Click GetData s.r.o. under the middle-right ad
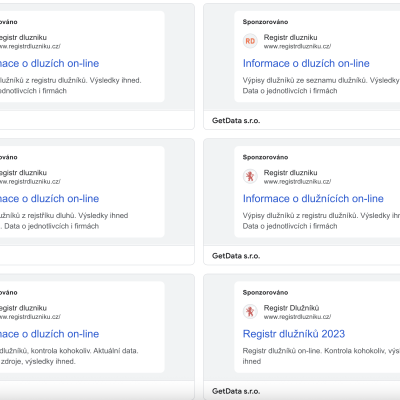 (x=236, y=256)
